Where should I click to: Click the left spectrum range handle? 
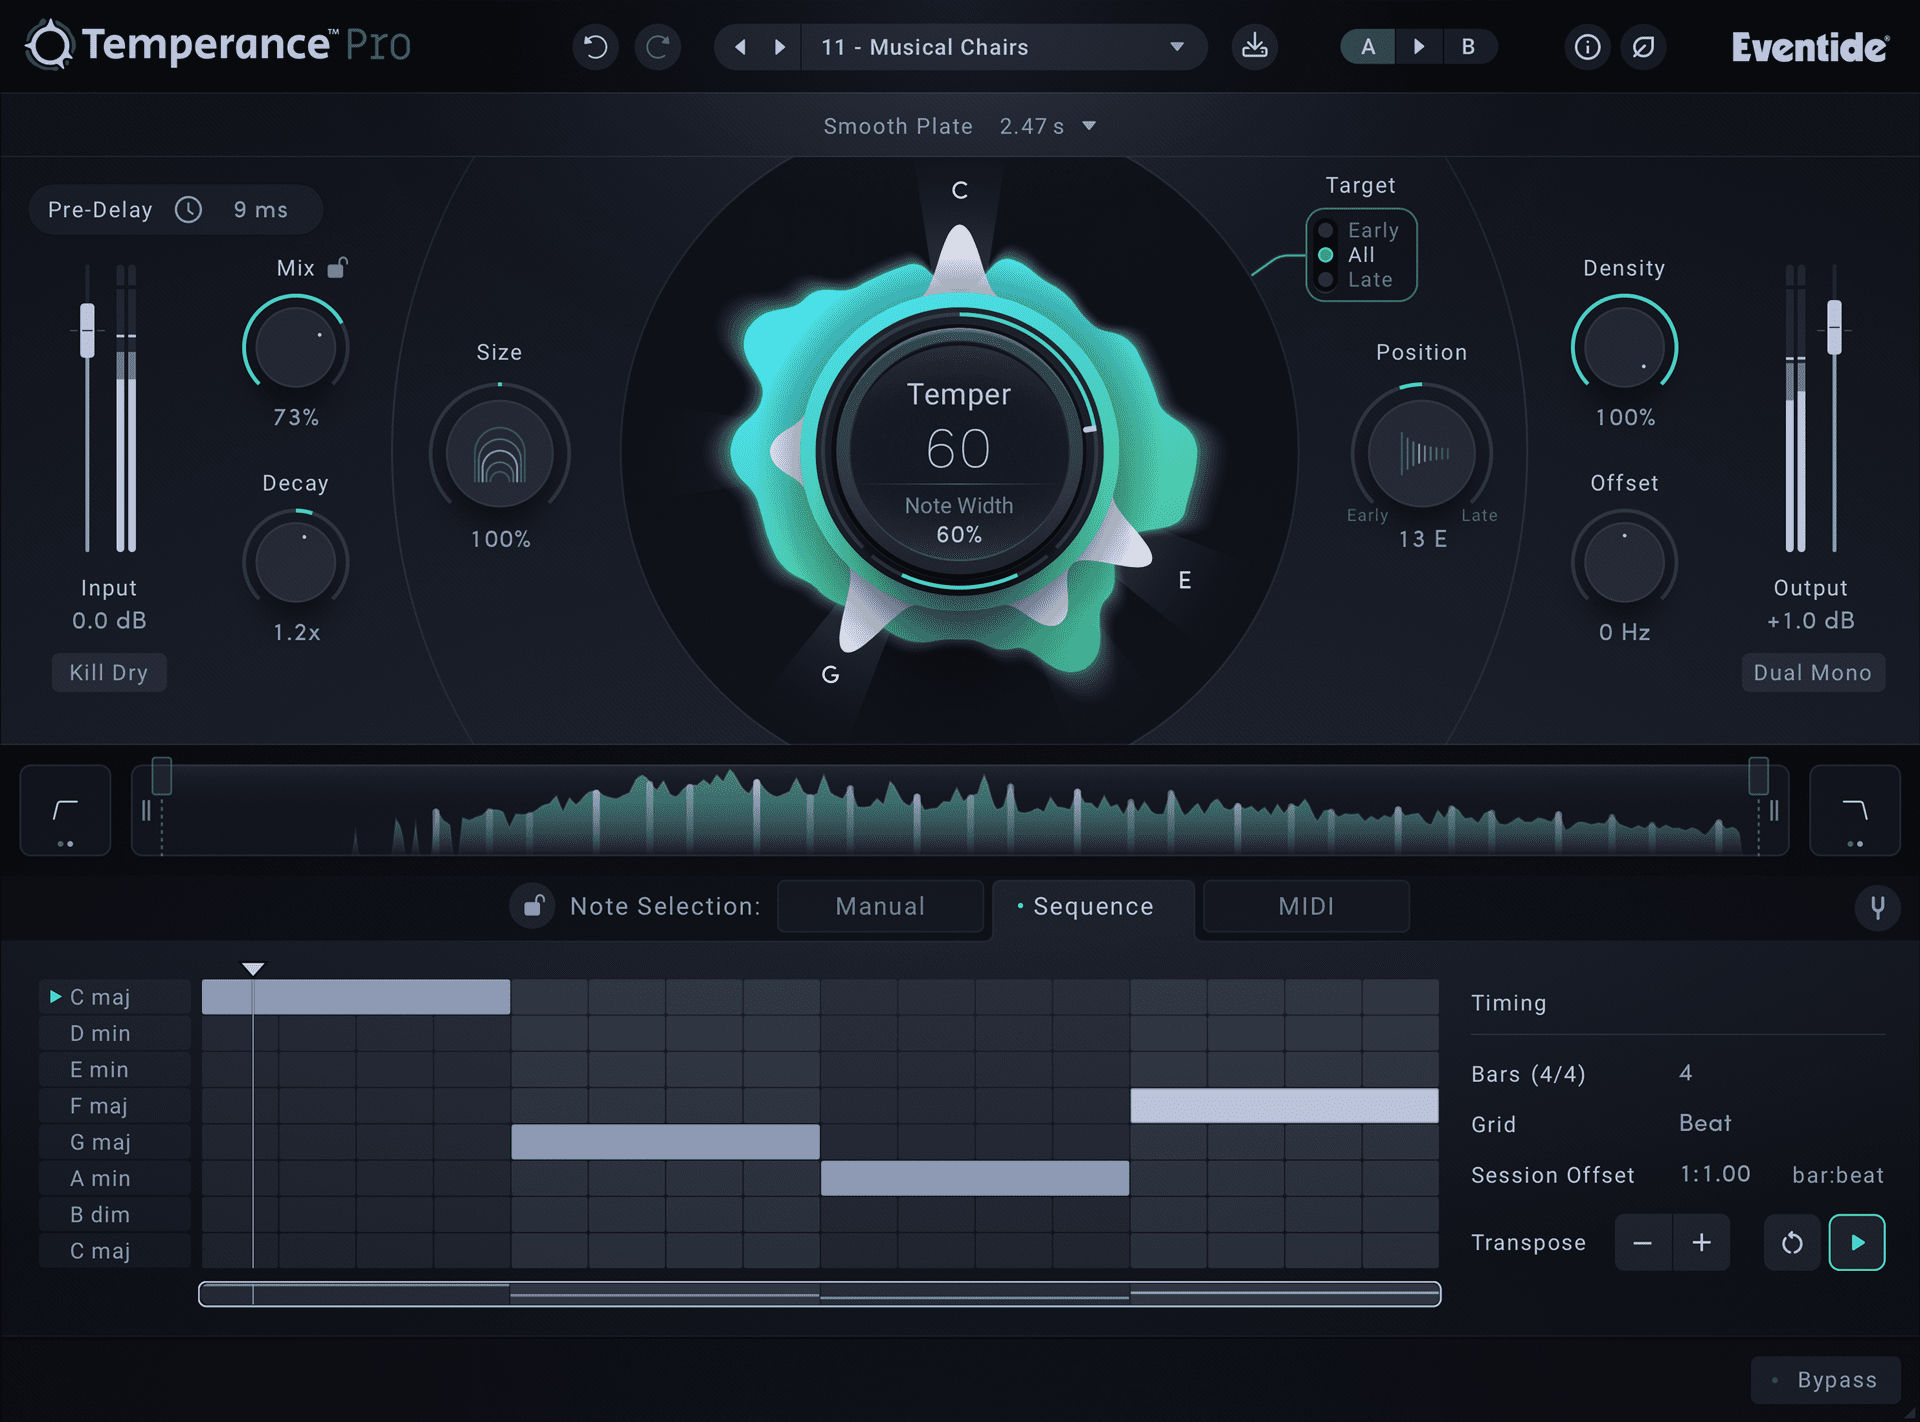161,776
